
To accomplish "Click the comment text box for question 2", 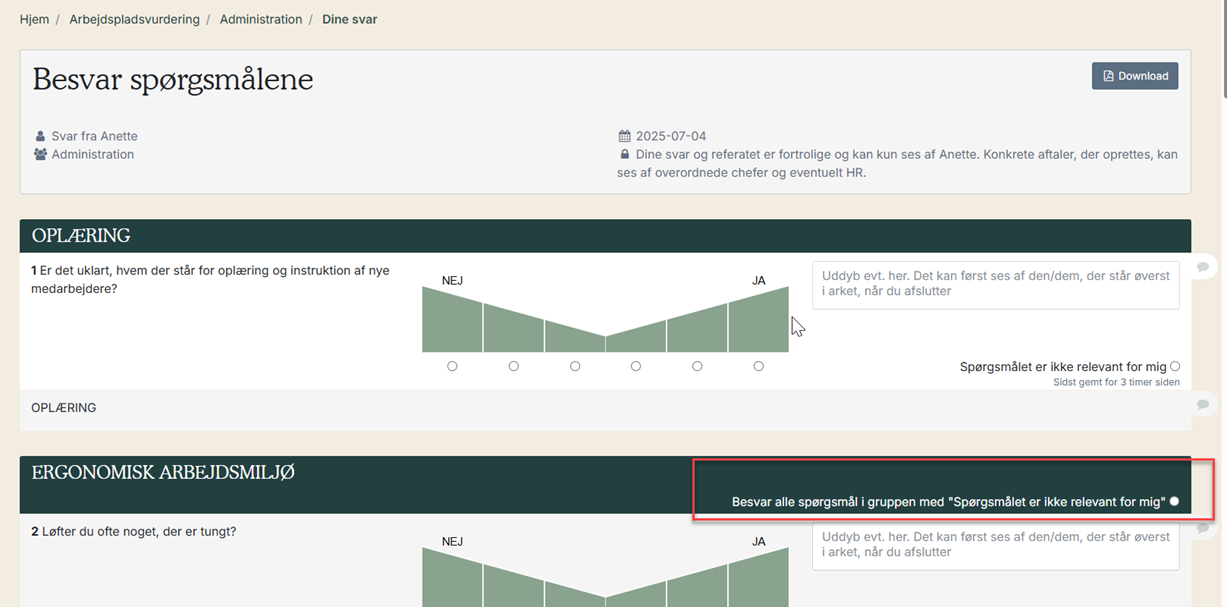I will point(995,546).
